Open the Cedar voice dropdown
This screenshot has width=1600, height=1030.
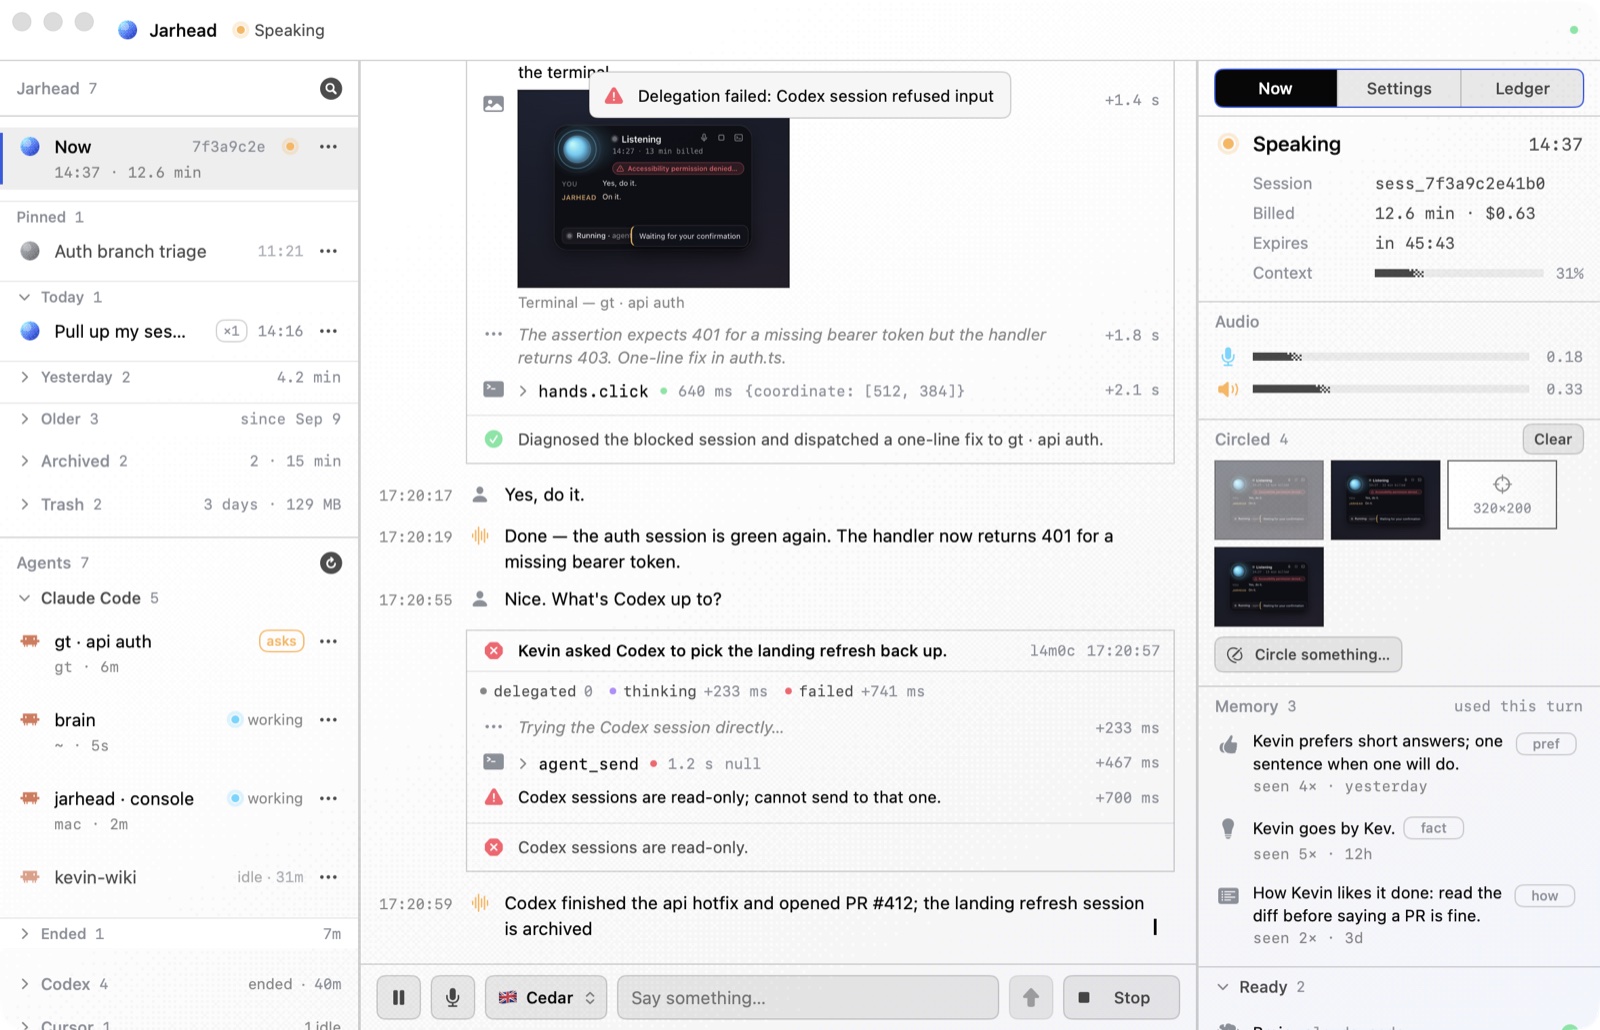point(546,998)
